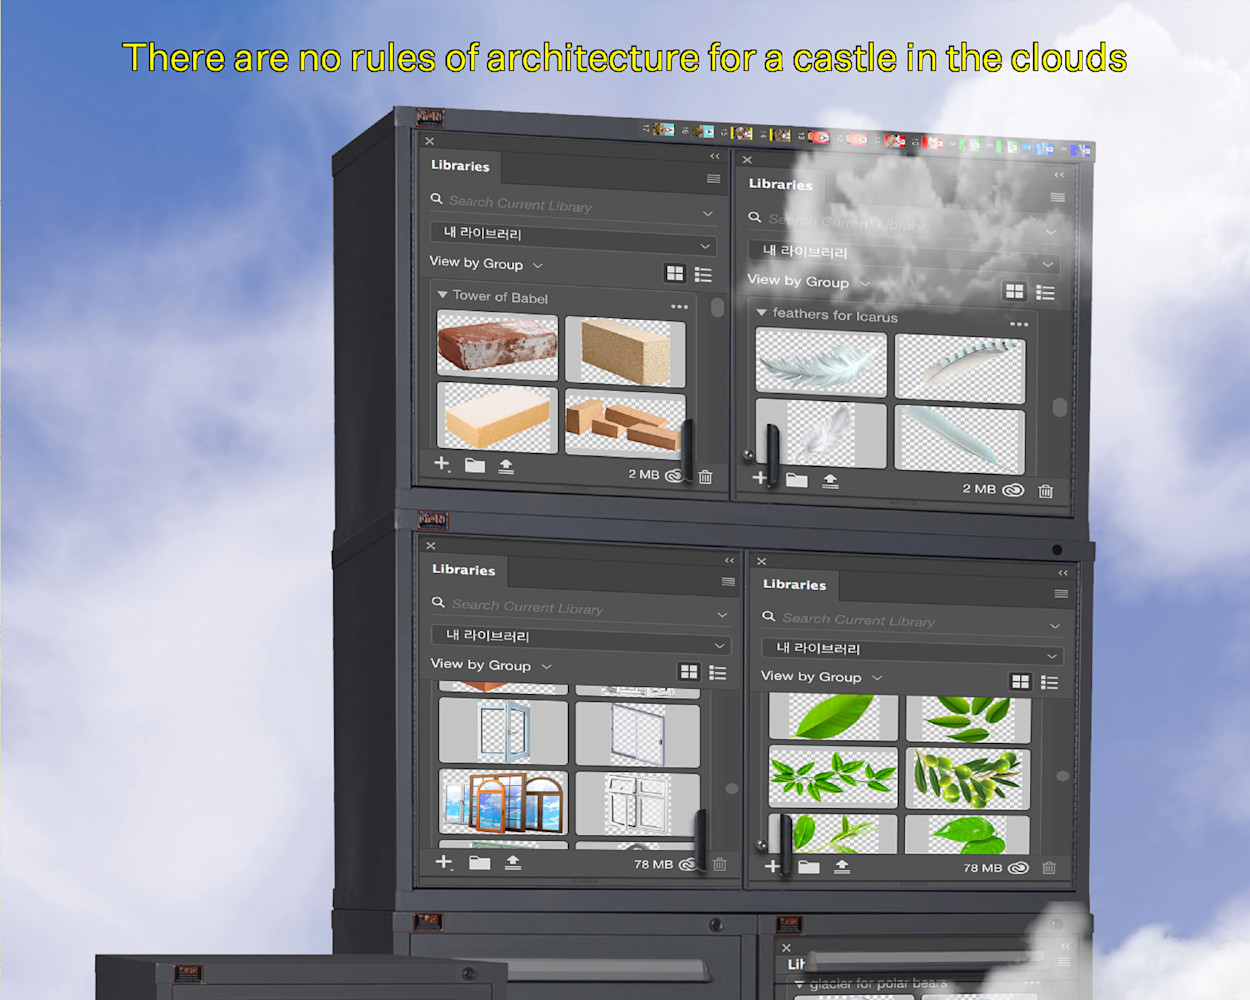The image size is (1250, 1000).
Task: Collapse the feathers for Icarus group triangle
Action: point(762,312)
